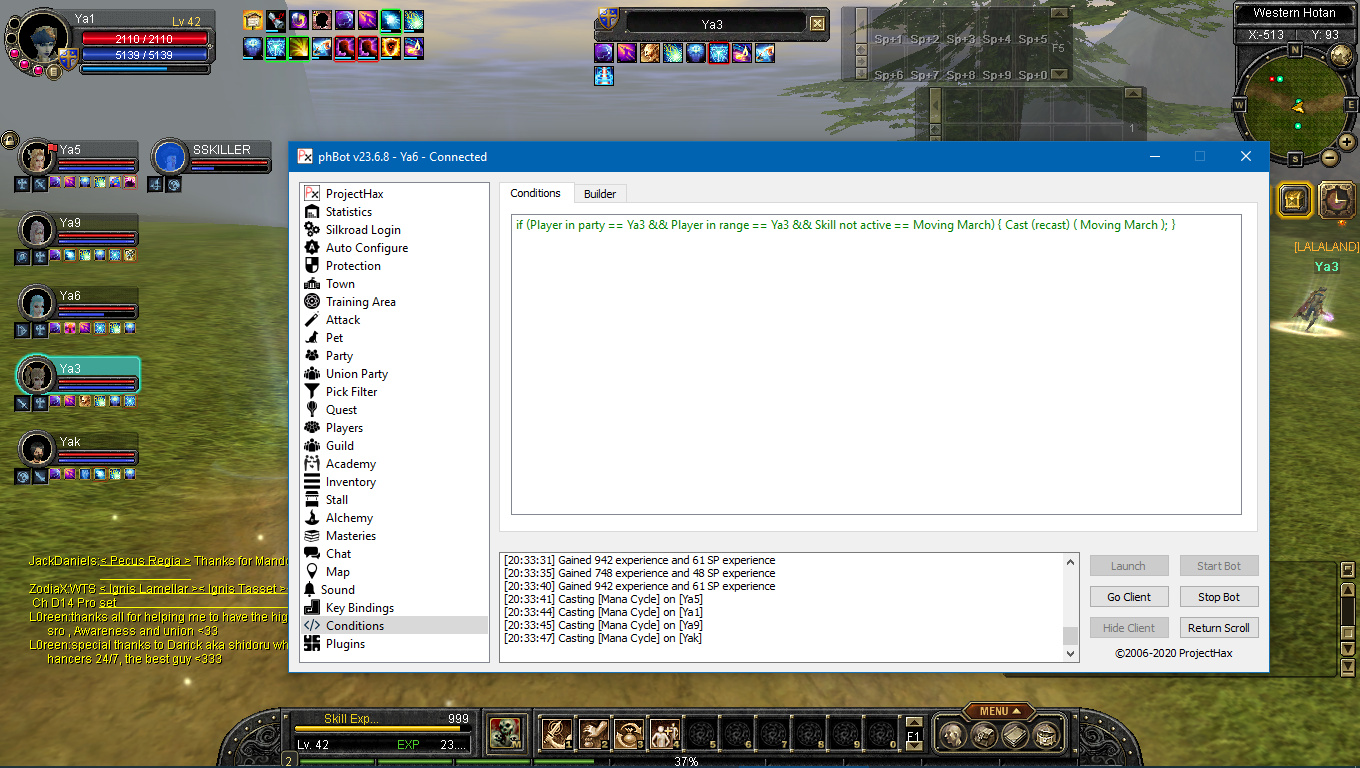This screenshot has width=1360, height=768.
Task: Go to the Alchemy section
Action: pos(349,518)
